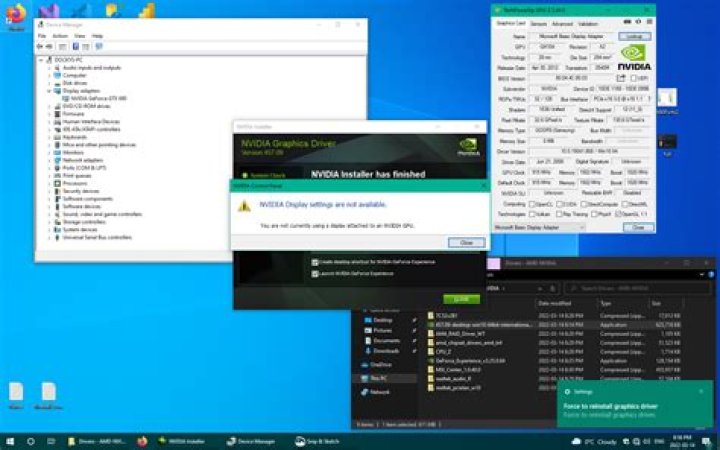Click the Help icon in Device Manager toolbar
This screenshot has height=450, width=720.
click(x=76, y=46)
